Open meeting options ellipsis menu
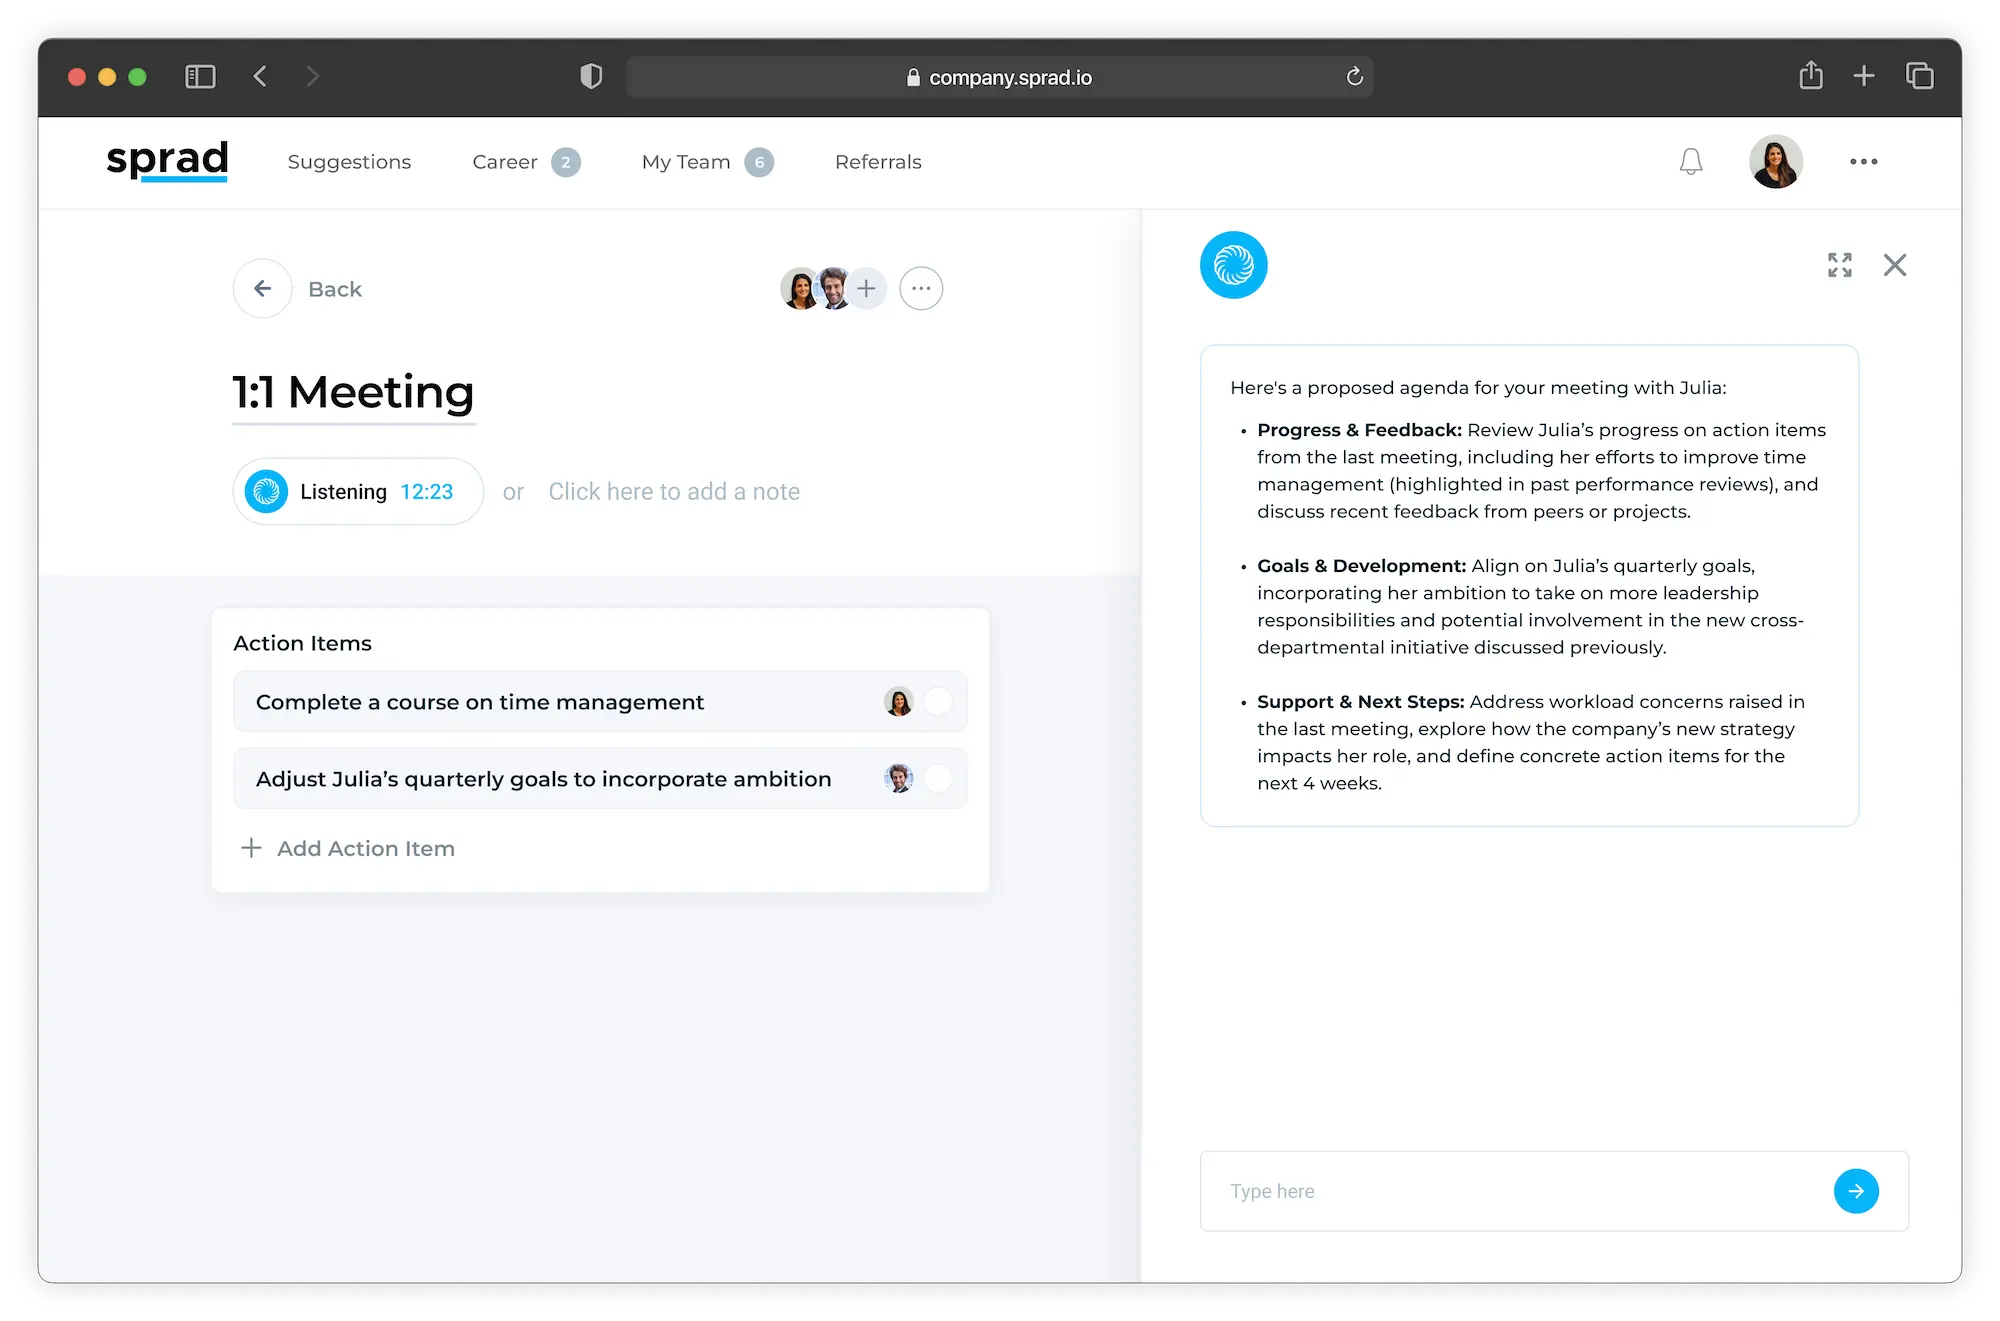The height and width of the screenshot is (1321, 2000). pos(921,289)
